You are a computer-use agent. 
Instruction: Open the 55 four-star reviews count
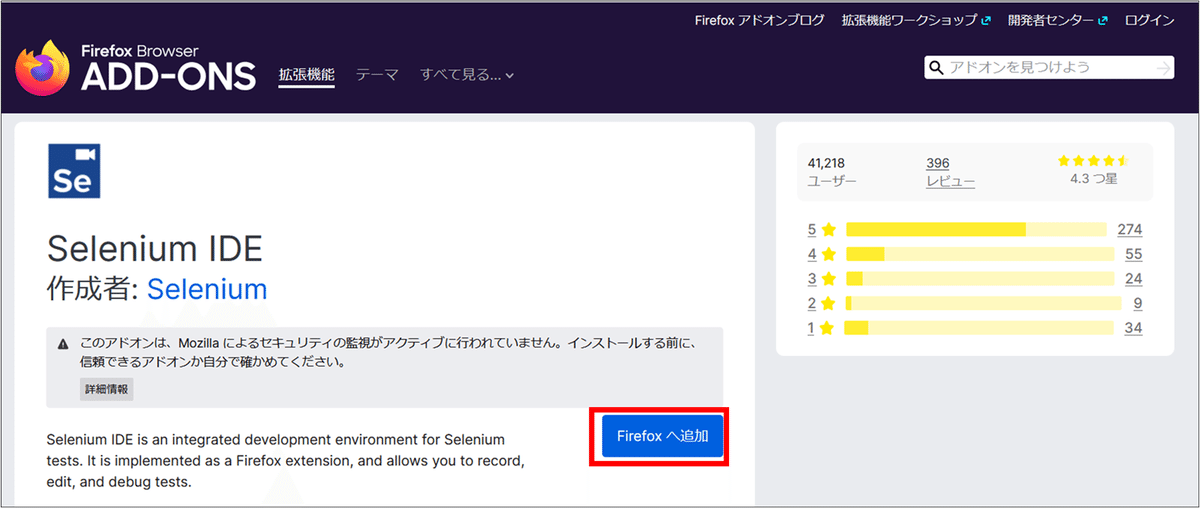coord(1134,254)
